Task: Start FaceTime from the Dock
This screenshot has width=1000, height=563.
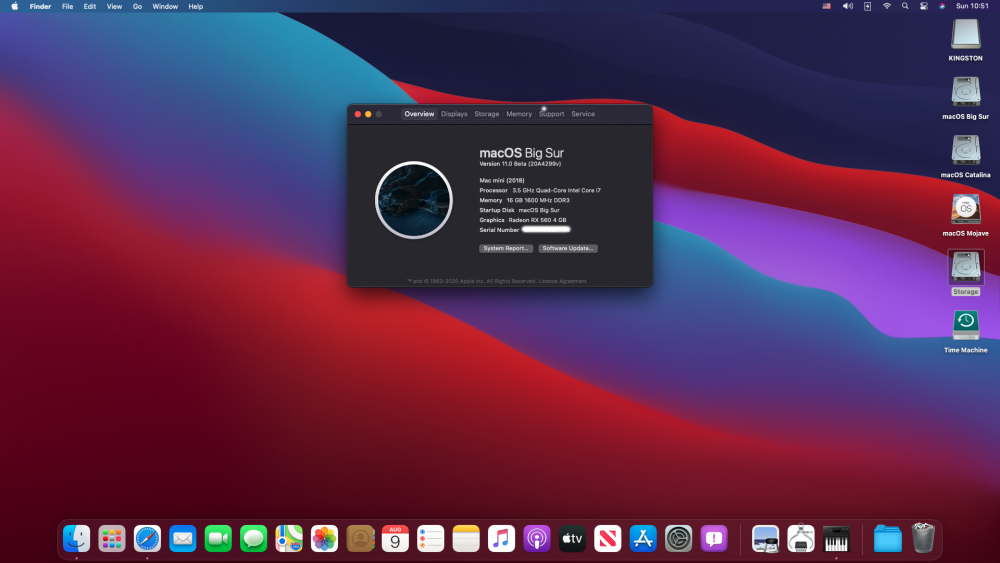Action: coord(218,539)
